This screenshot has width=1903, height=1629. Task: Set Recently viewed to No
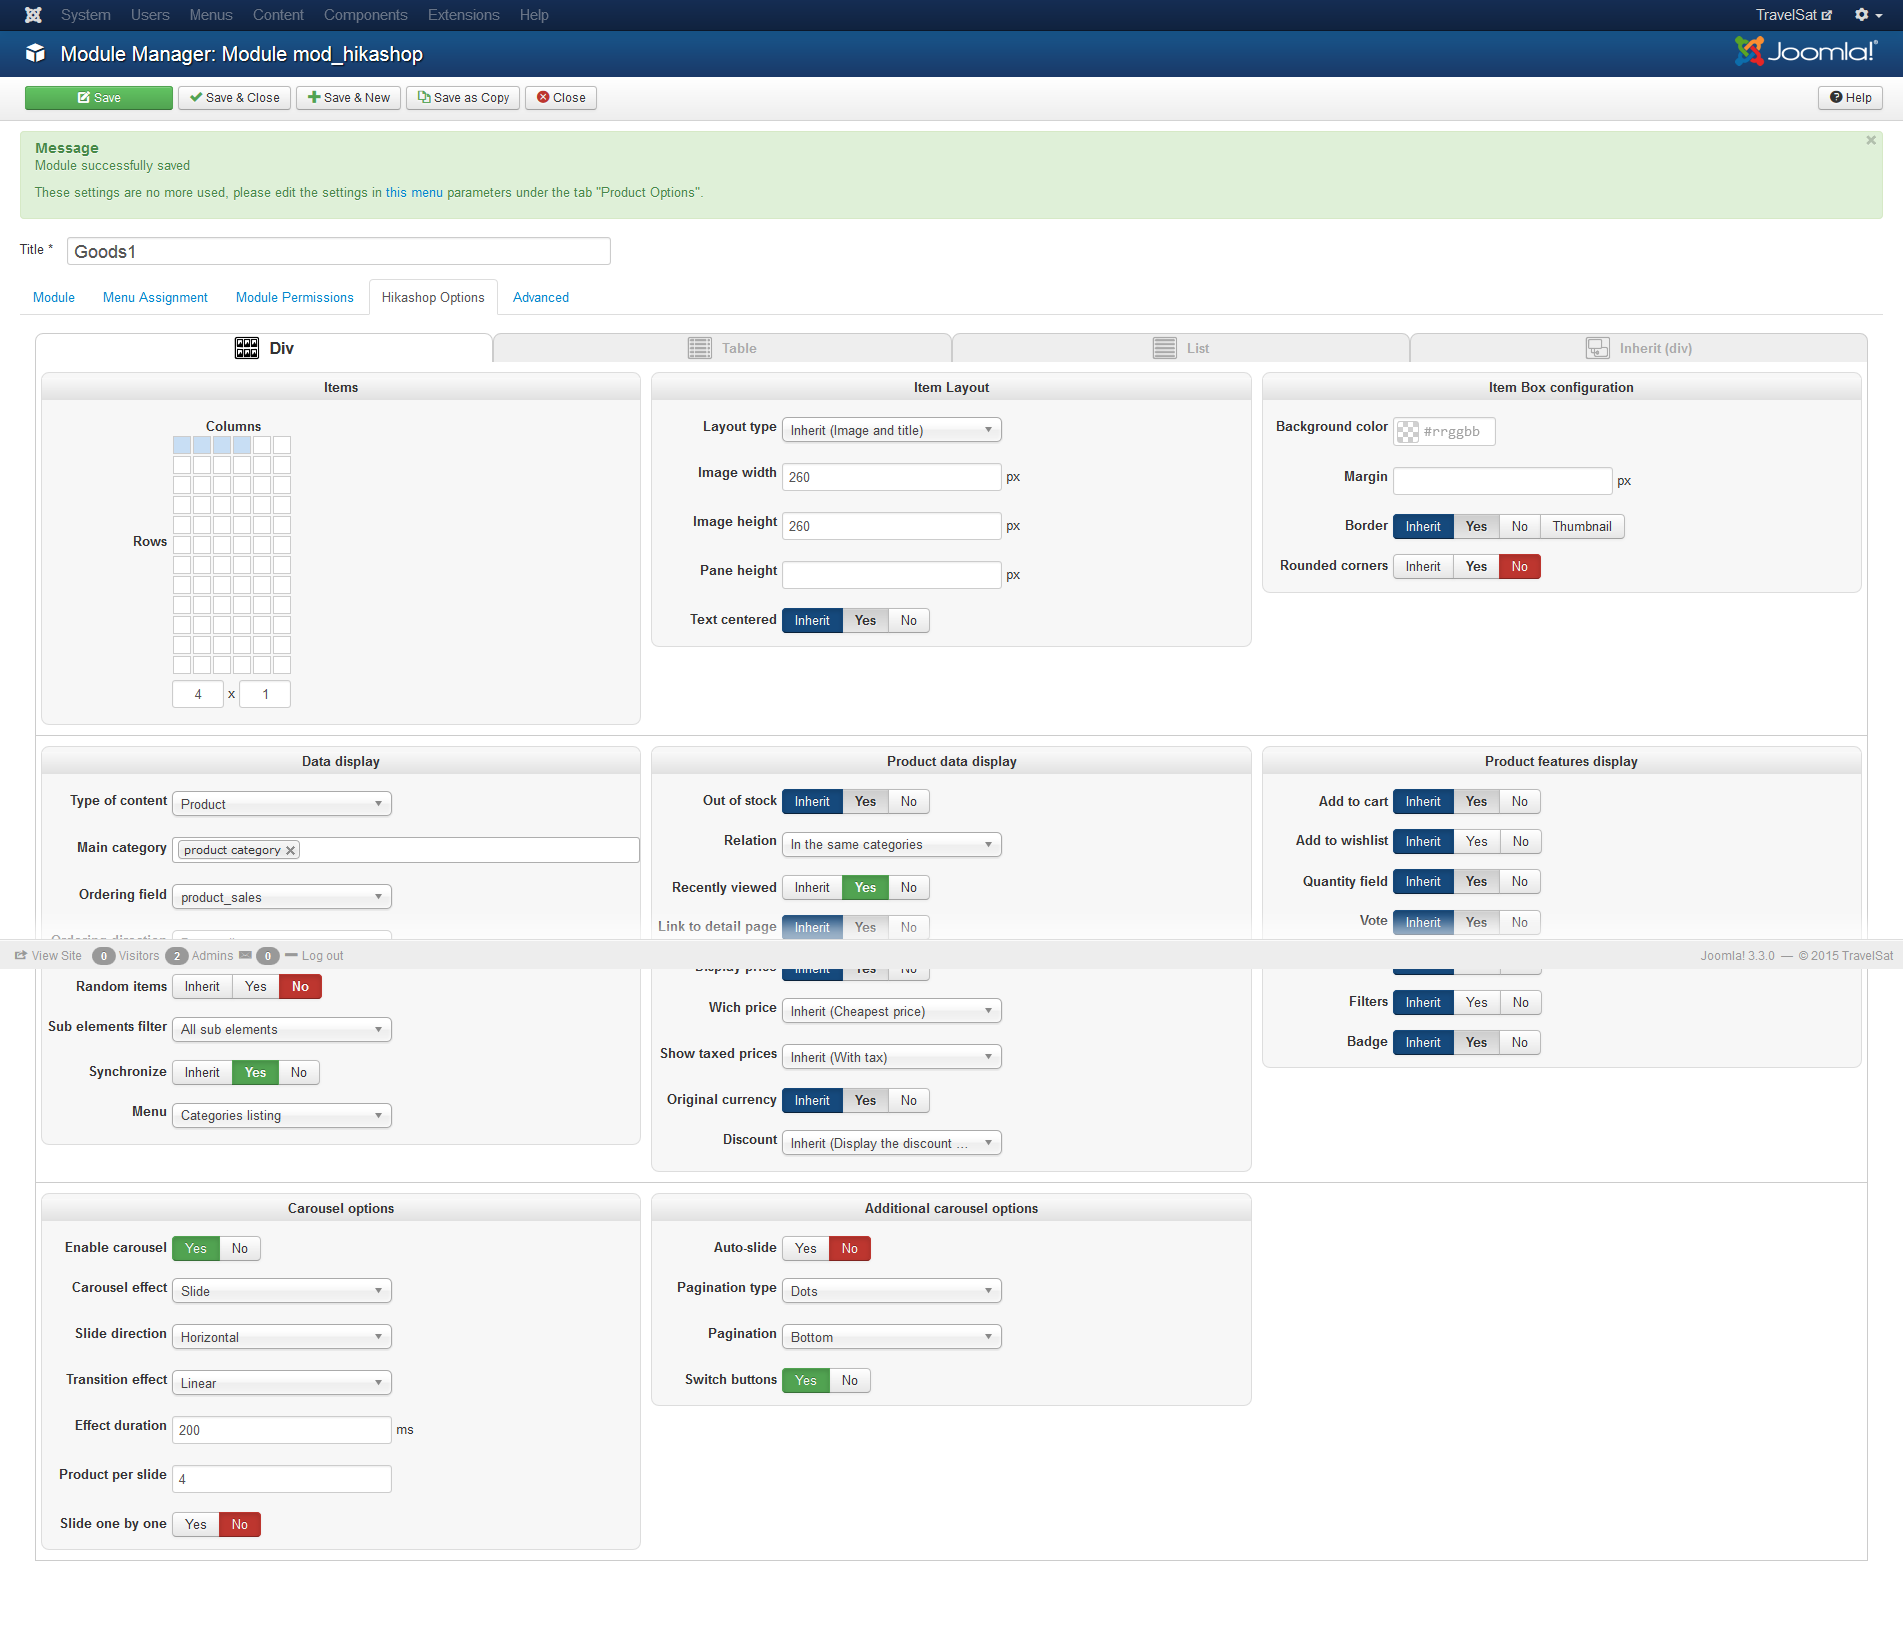[909, 888]
